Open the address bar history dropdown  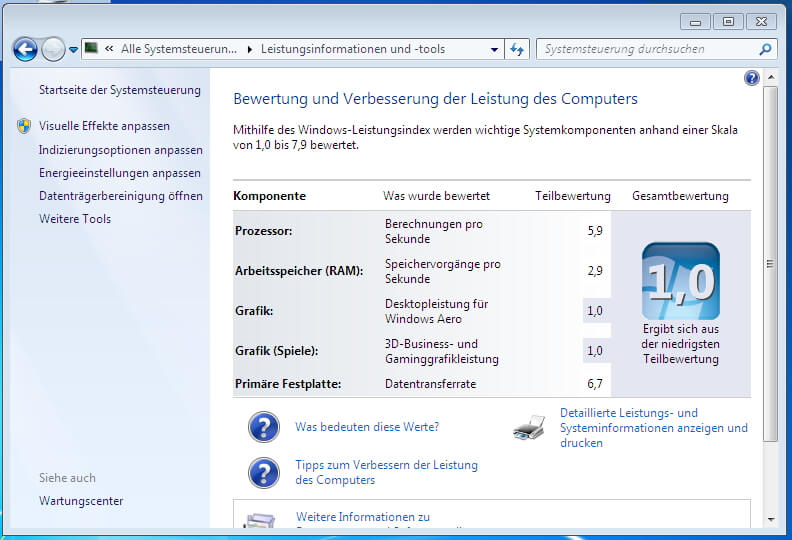(x=494, y=50)
